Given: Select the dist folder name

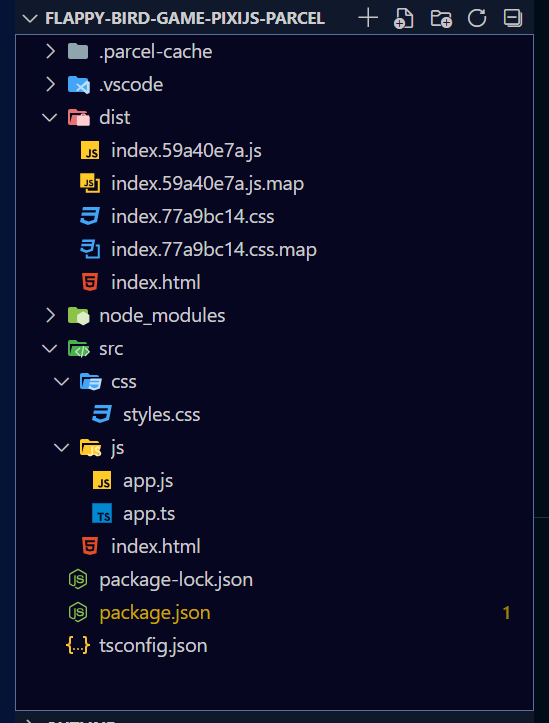Looking at the screenshot, I should tap(115, 118).
